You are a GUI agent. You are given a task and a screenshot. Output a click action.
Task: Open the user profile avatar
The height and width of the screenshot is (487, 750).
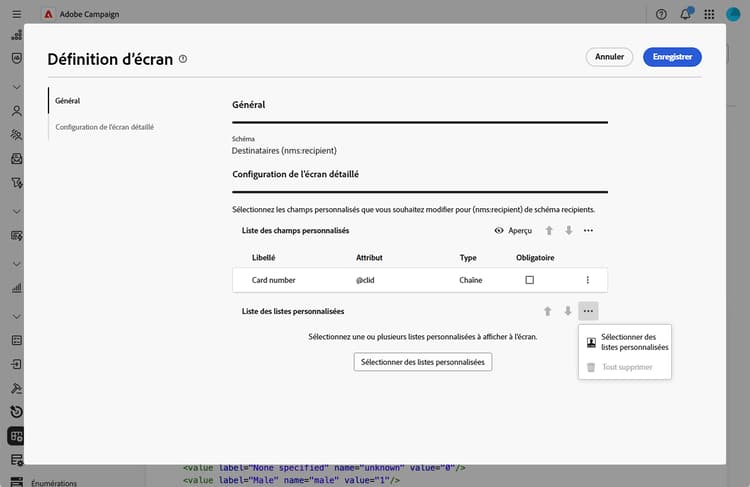tap(733, 14)
